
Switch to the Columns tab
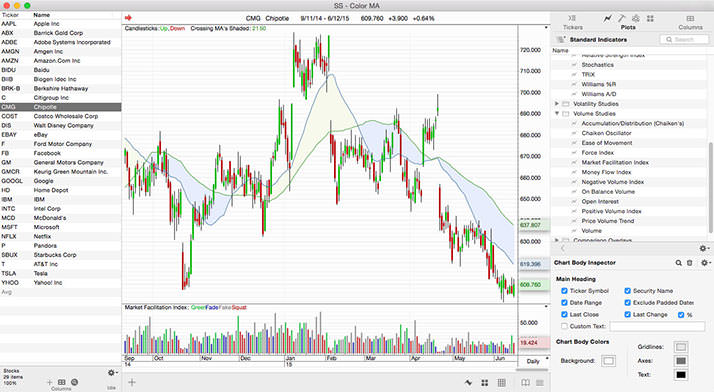coord(690,27)
